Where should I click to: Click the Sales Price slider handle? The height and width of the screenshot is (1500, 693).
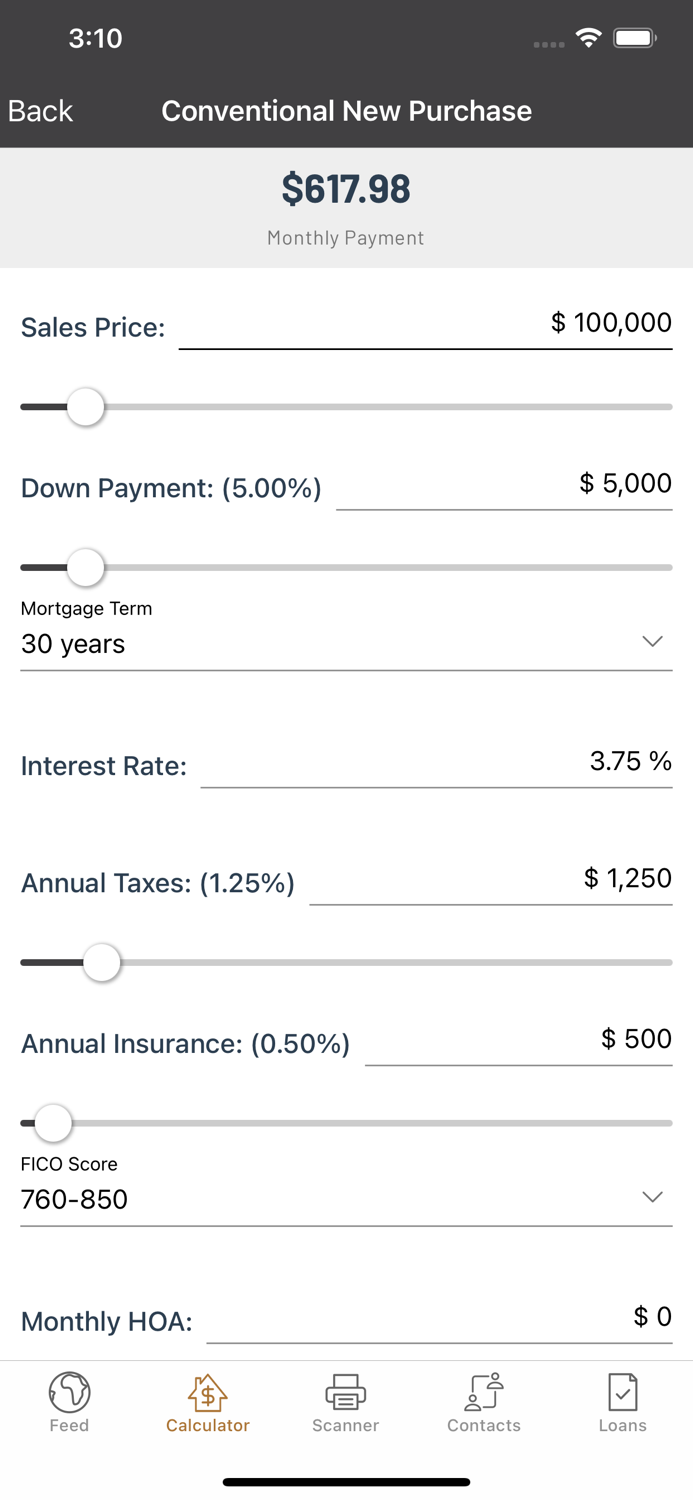coord(86,406)
